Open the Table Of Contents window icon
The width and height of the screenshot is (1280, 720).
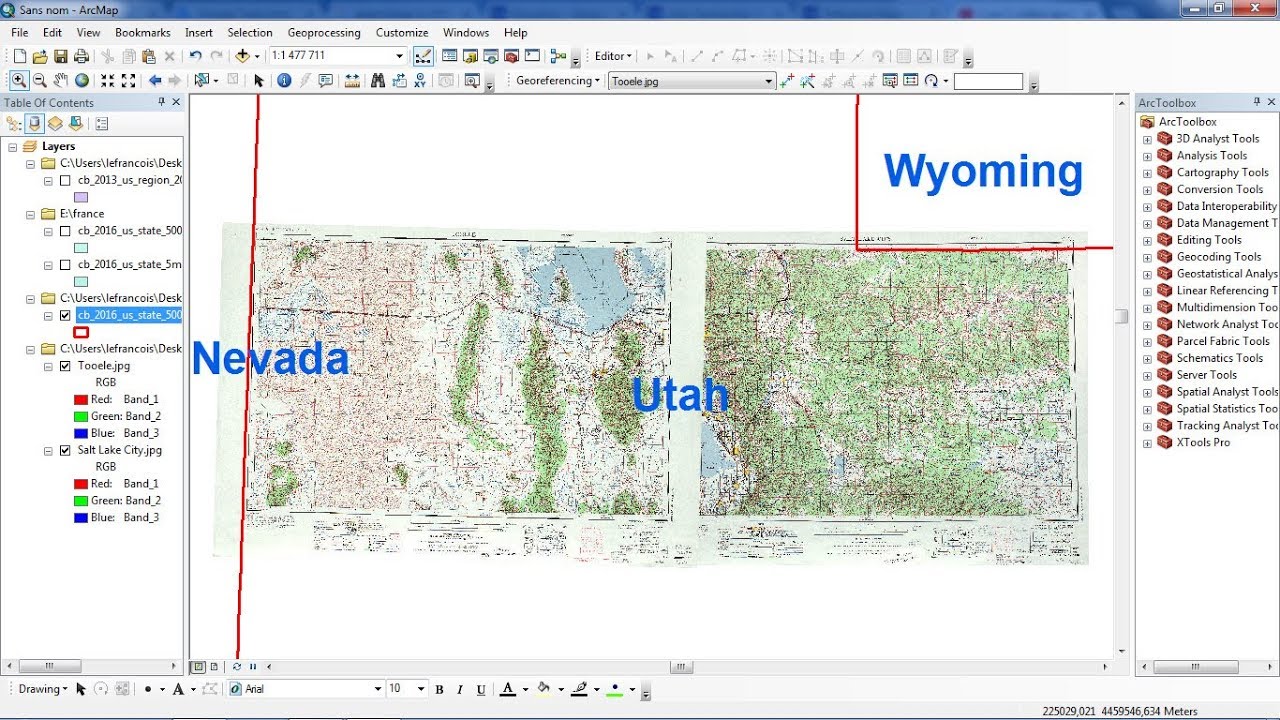tap(449, 56)
